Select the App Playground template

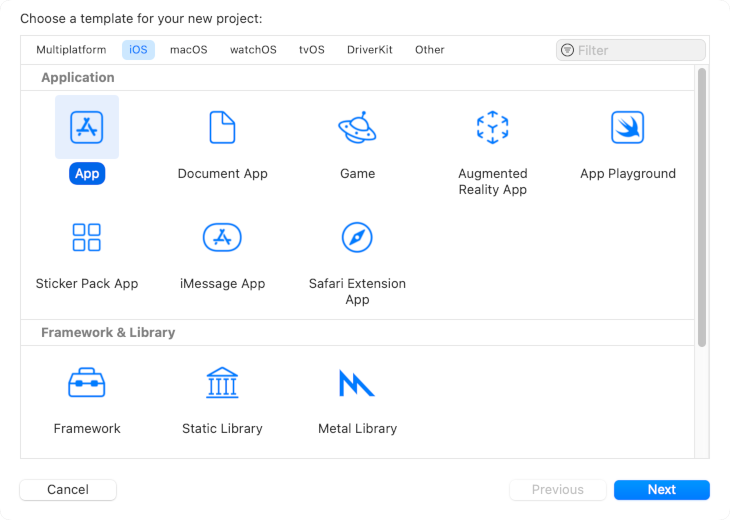tap(627, 128)
